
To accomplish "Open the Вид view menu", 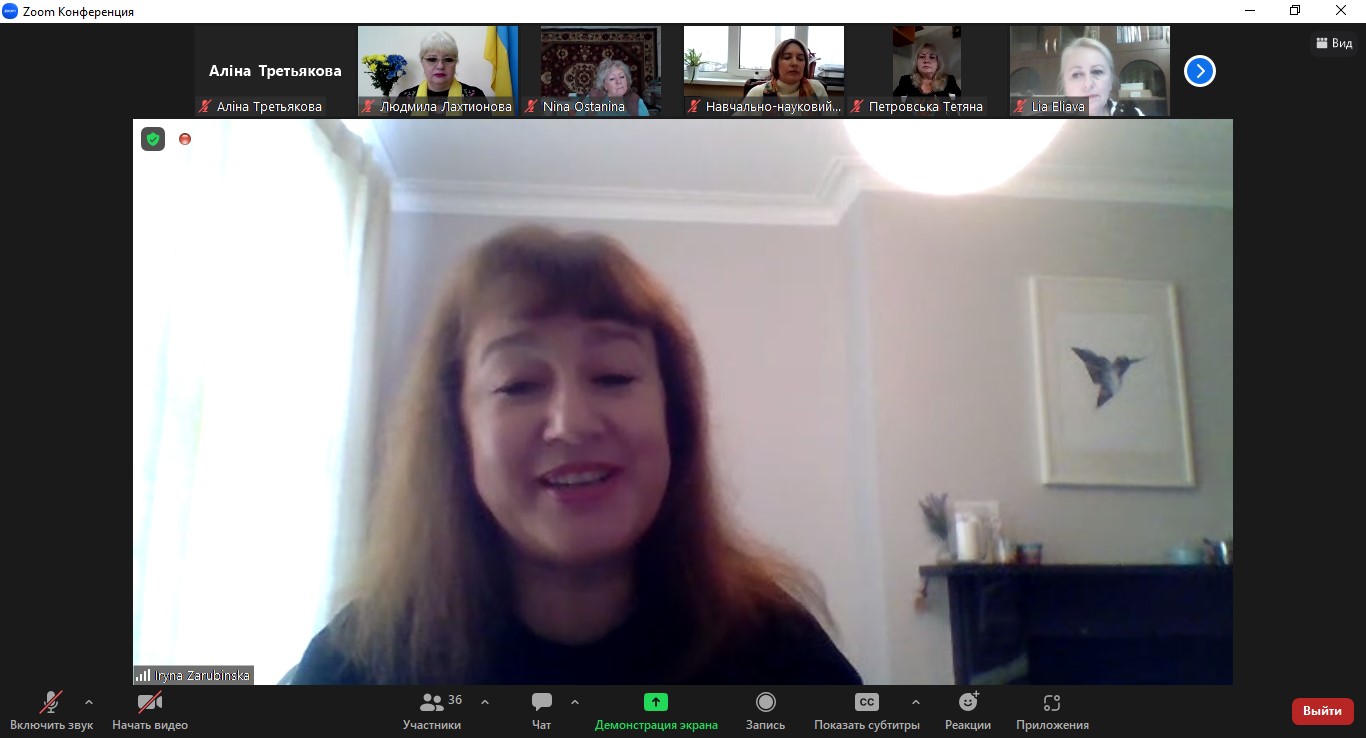I will click(x=1334, y=43).
